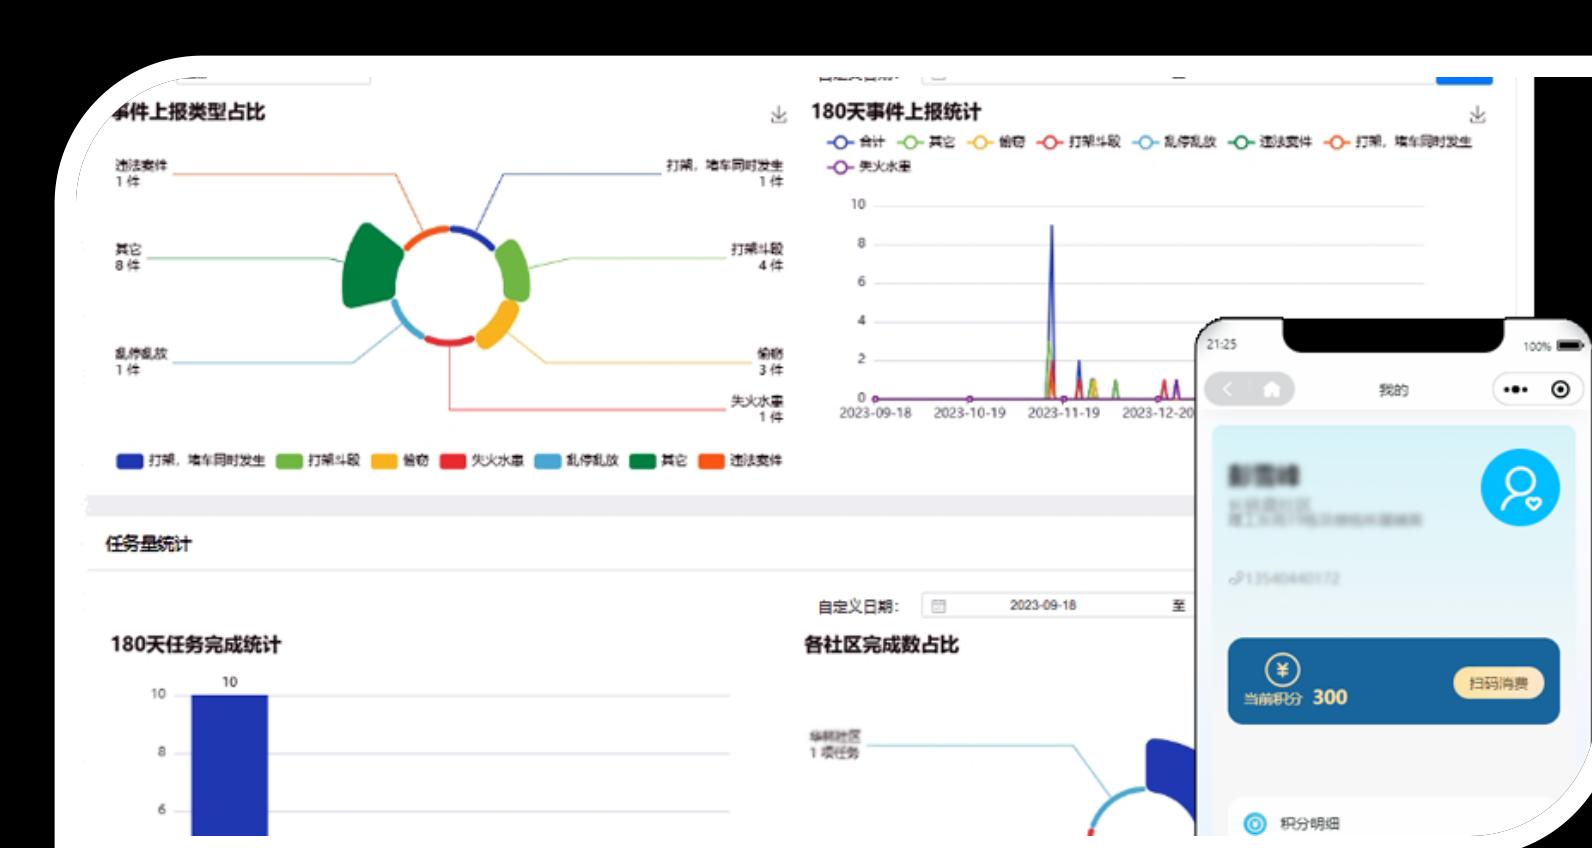The width and height of the screenshot is (1592, 848).
Task: Toggle 打架、堵车同时发生 line legend entry
Action: pos(1398,142)
